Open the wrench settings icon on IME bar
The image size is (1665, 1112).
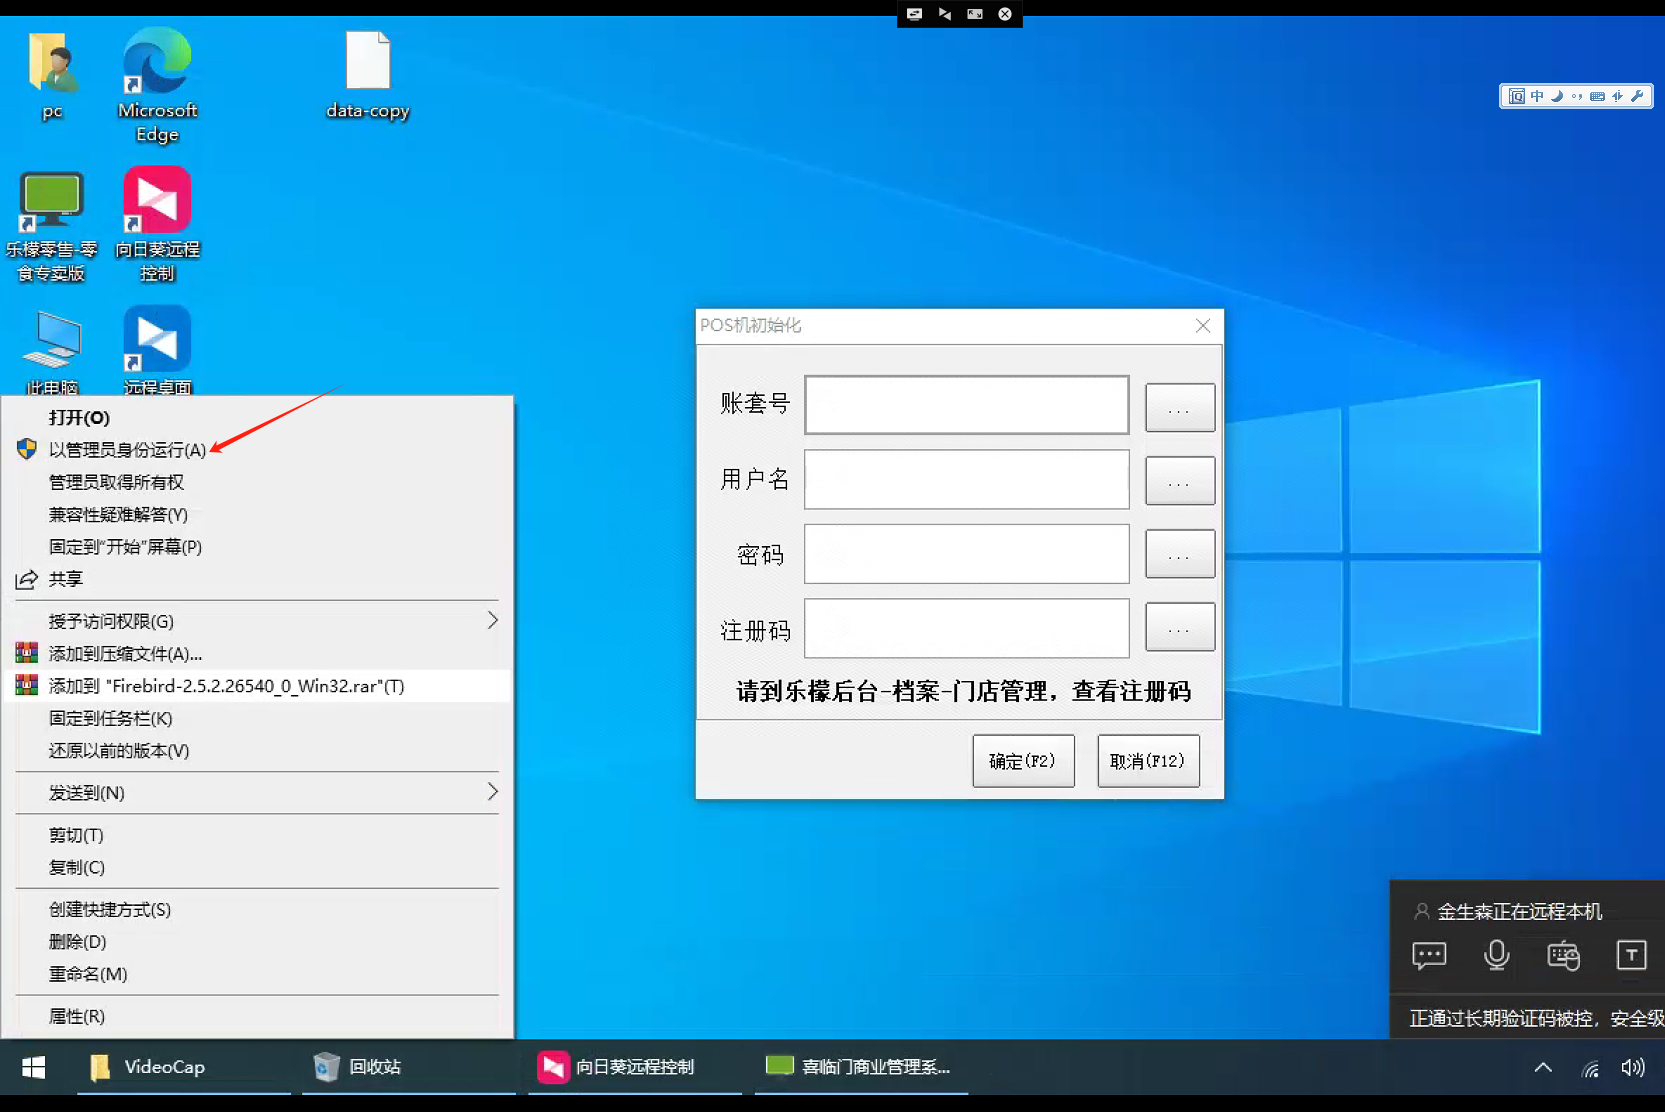[x=1637, y=96]
